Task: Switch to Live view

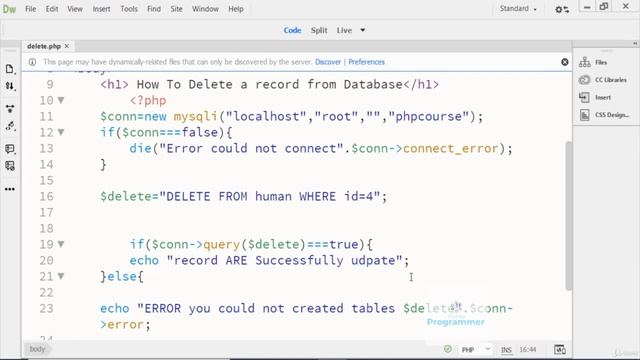Action: [344, 30]
